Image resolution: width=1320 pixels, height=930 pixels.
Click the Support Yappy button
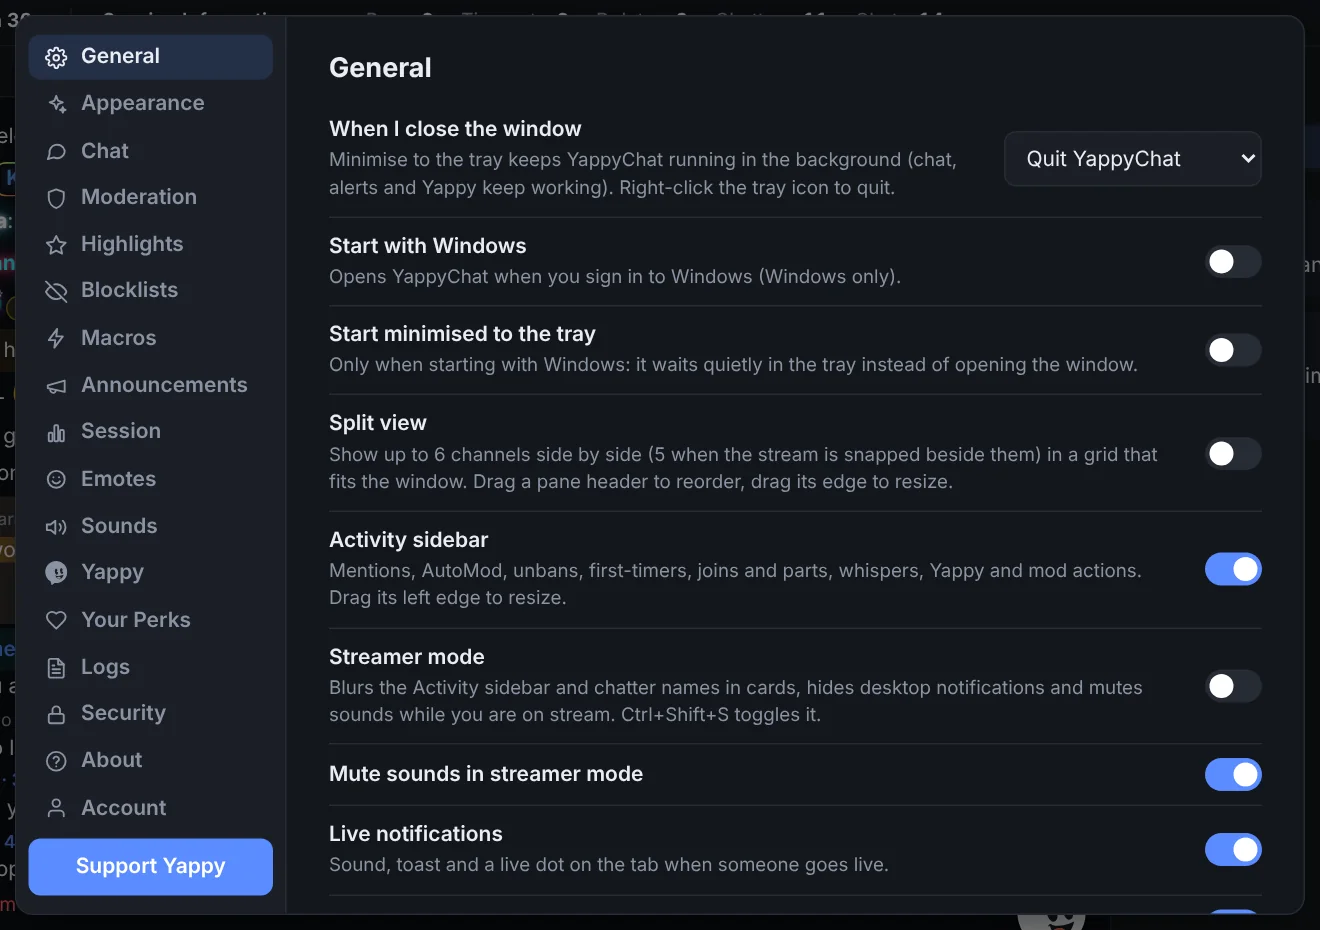click(x=150, y=866)
